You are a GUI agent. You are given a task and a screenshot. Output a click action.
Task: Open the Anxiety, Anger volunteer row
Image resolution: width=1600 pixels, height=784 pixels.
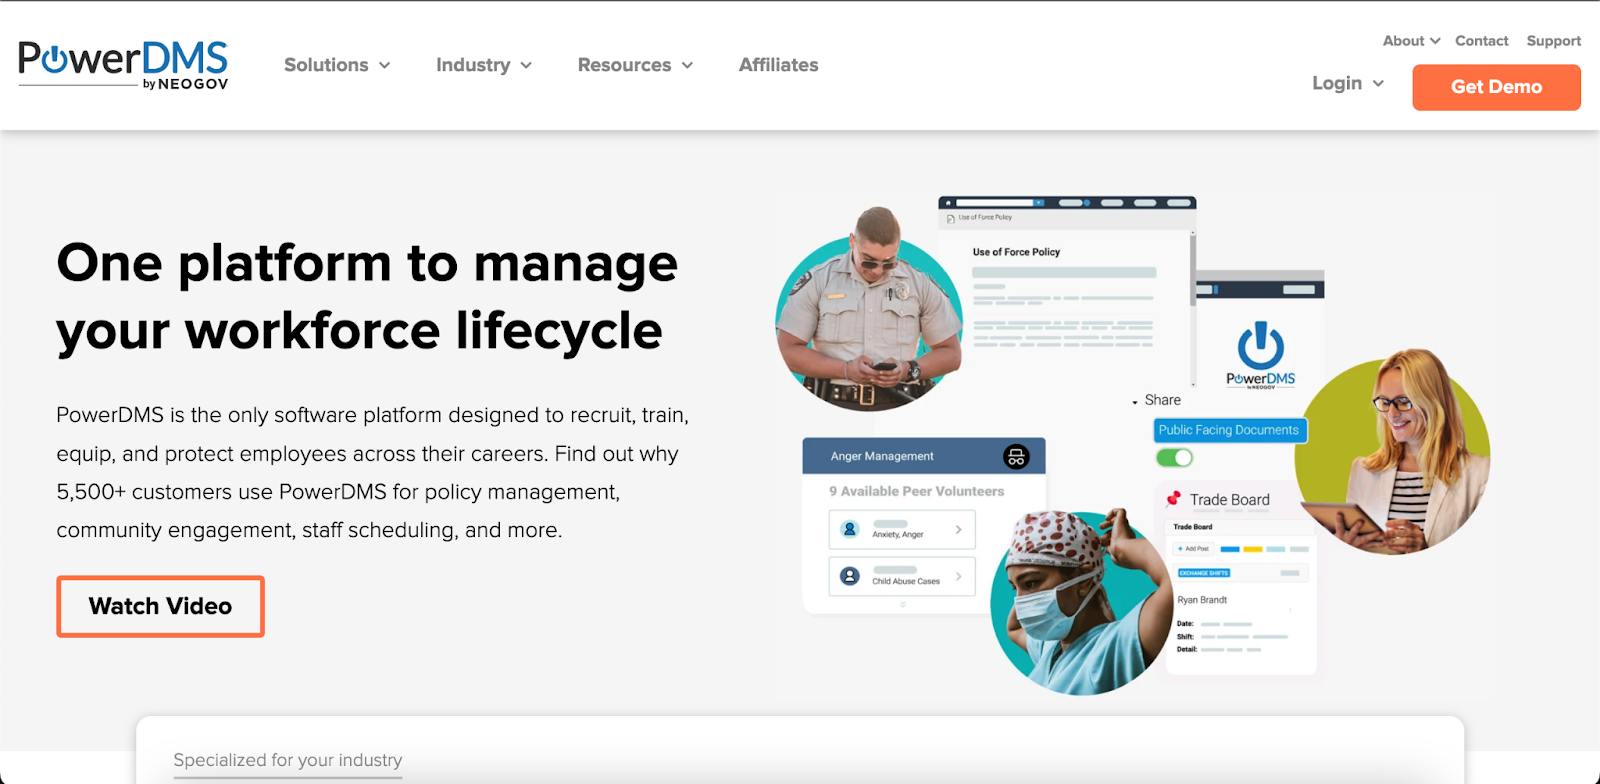pos(902,530)
